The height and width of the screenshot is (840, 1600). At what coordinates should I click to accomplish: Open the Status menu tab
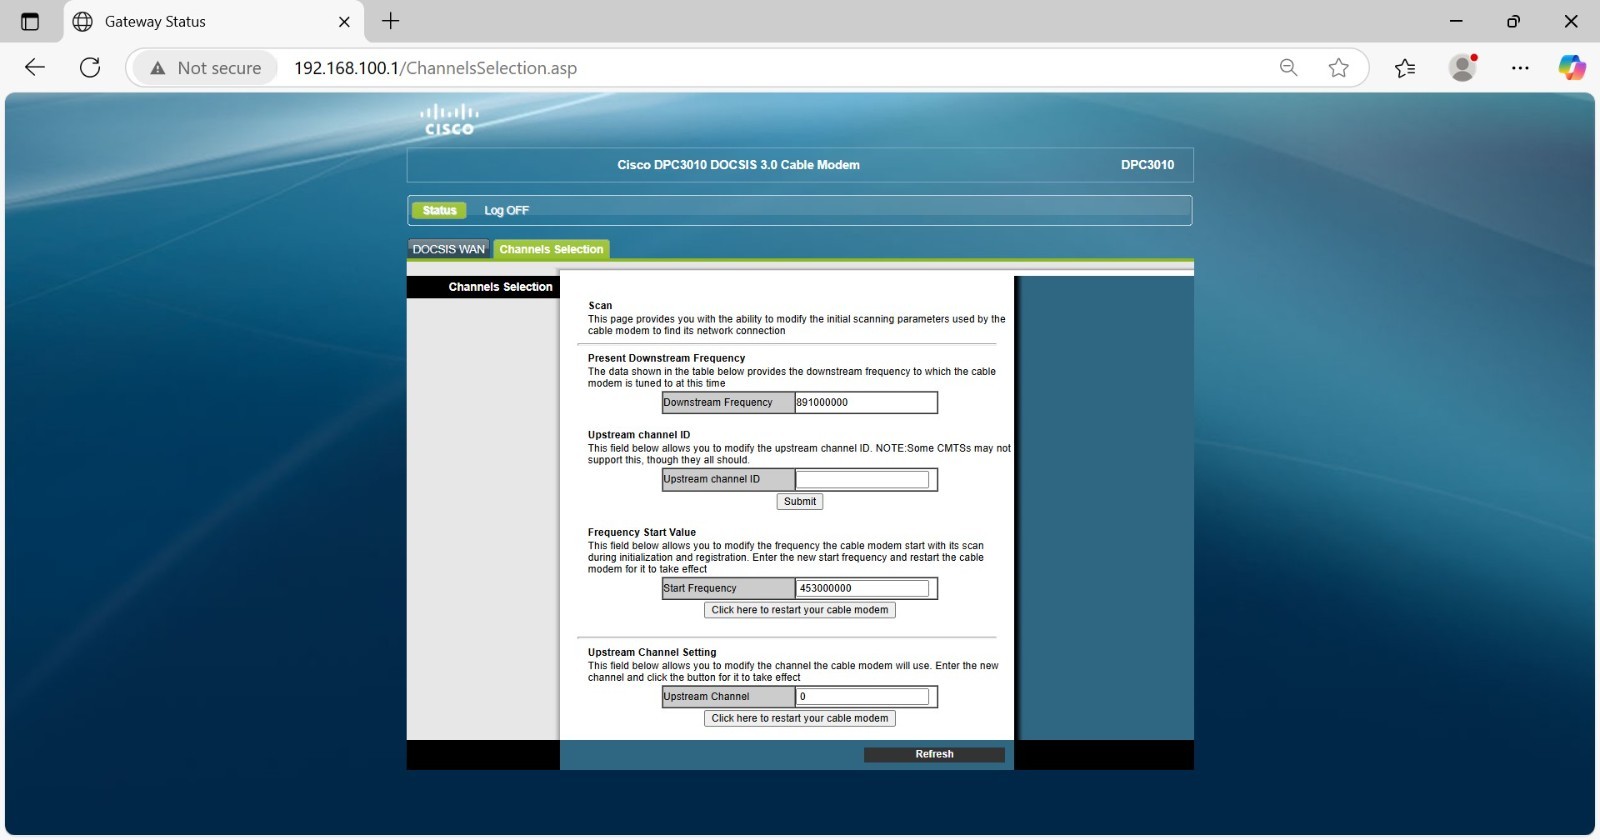[439, 210]
